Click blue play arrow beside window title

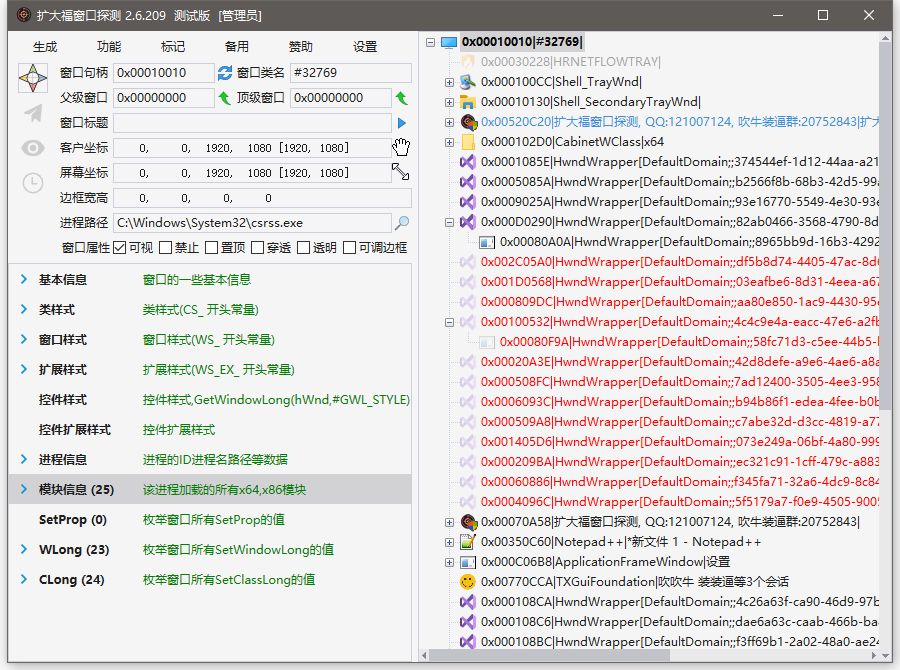click(x=402, y=123)
